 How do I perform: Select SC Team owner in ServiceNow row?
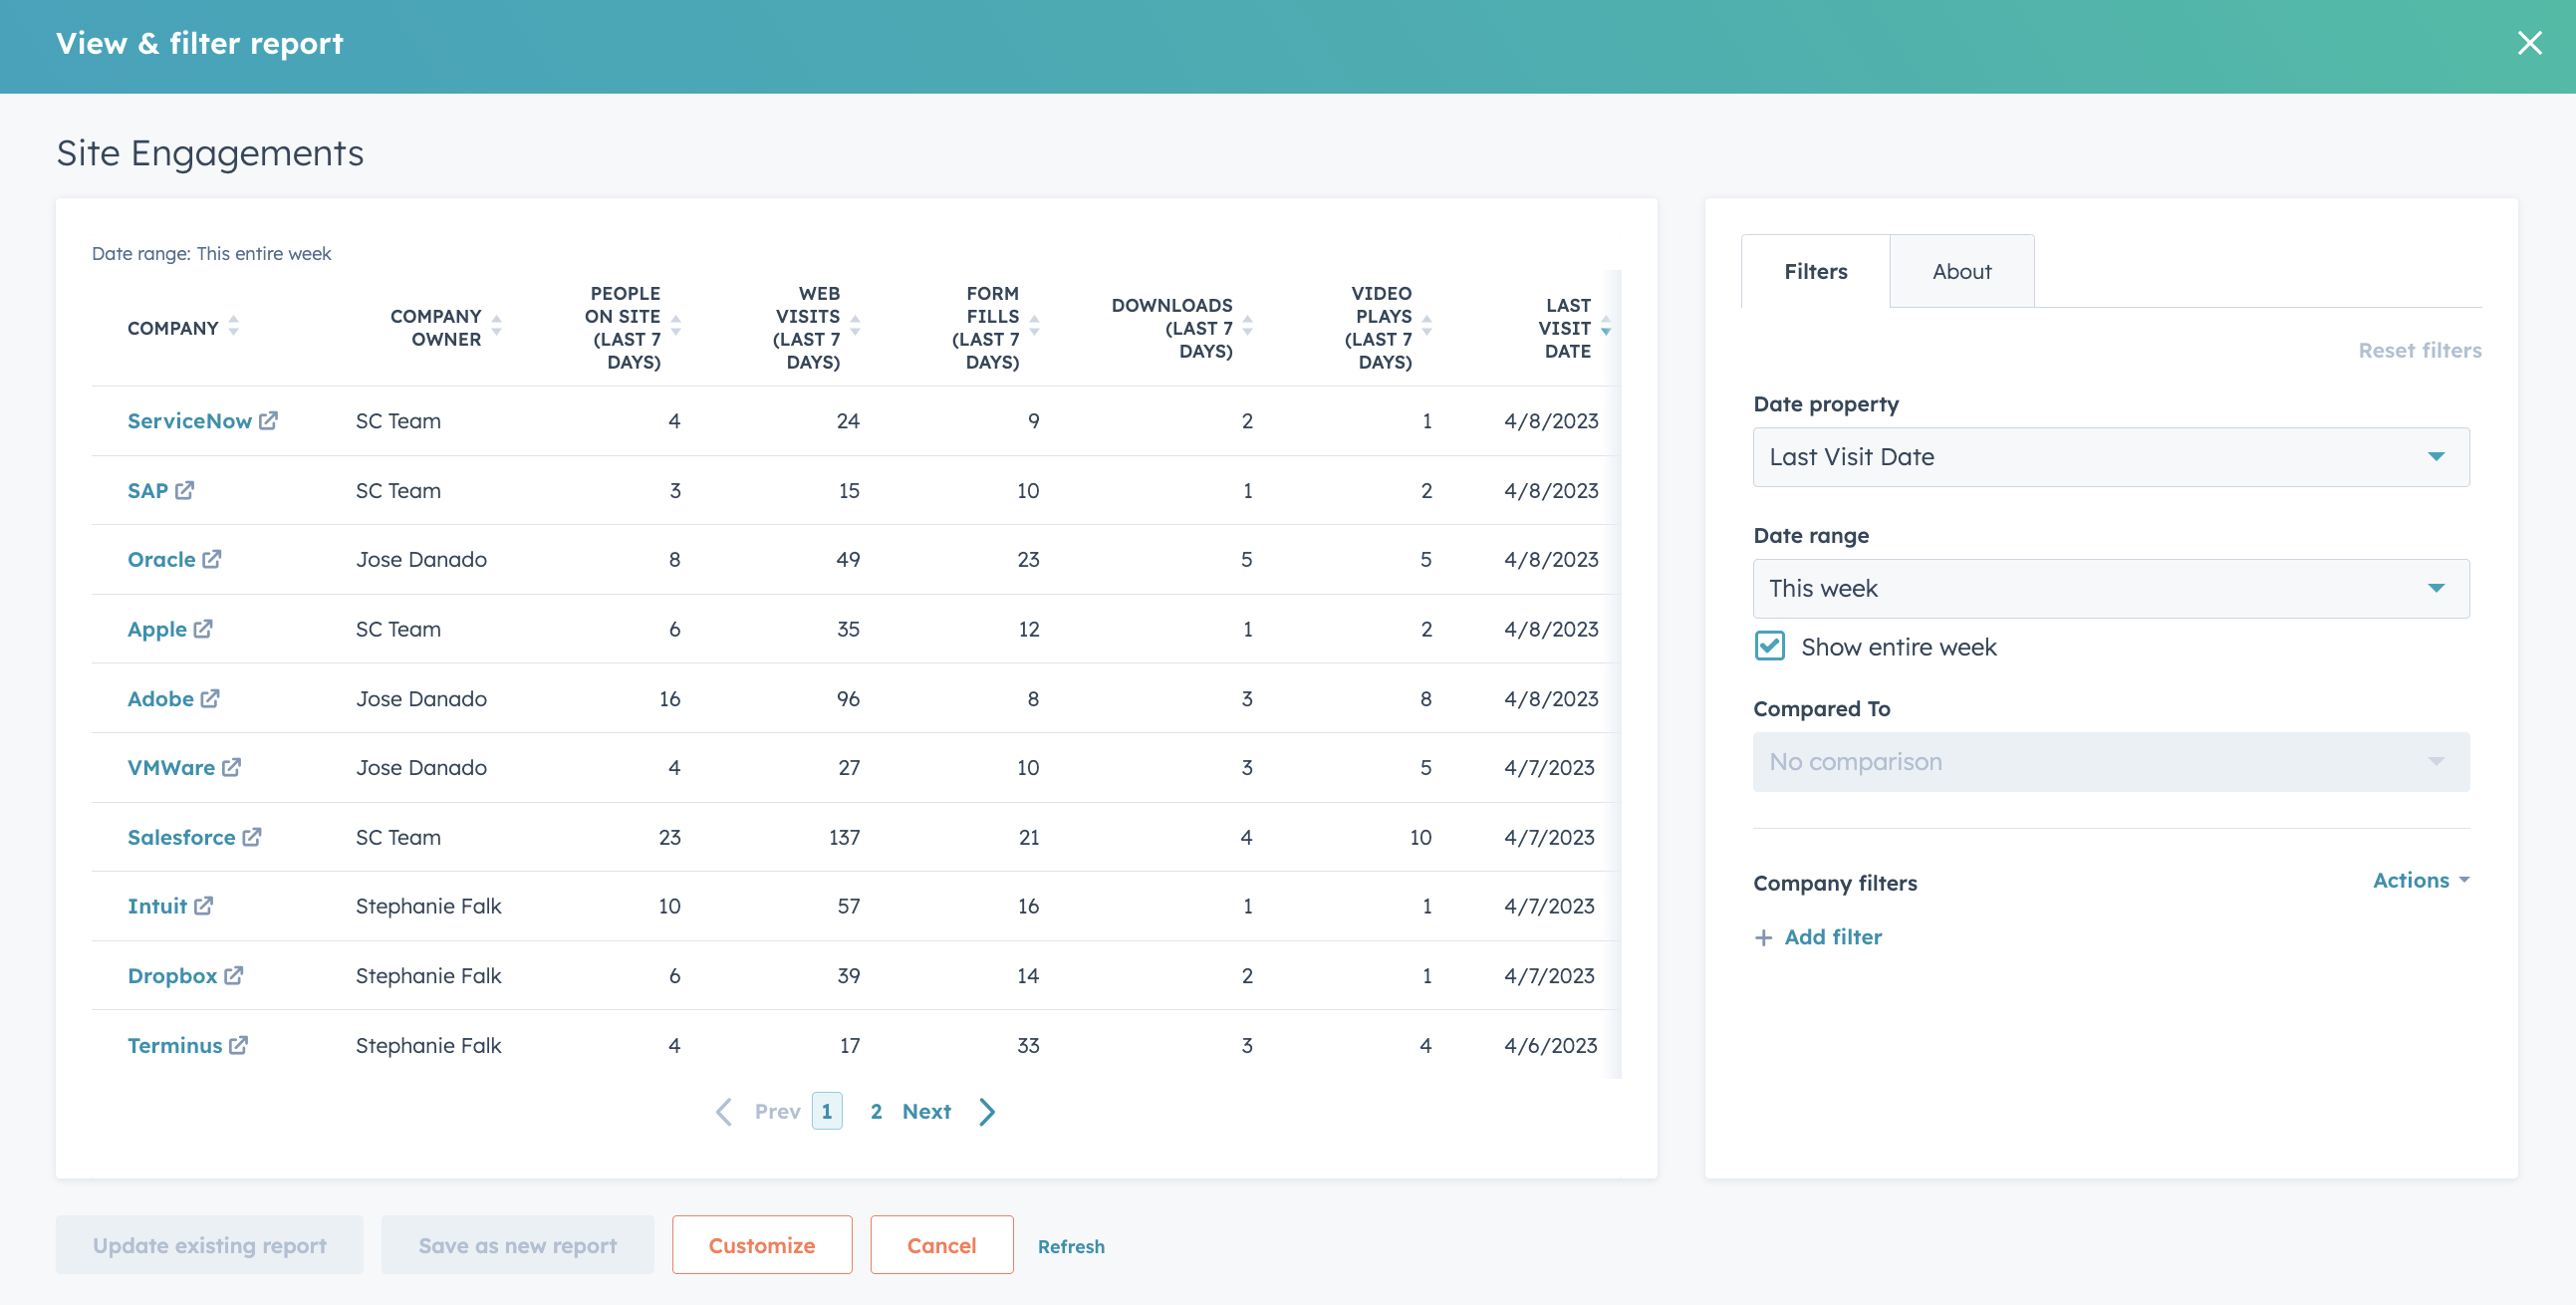(x=398, y=421)
